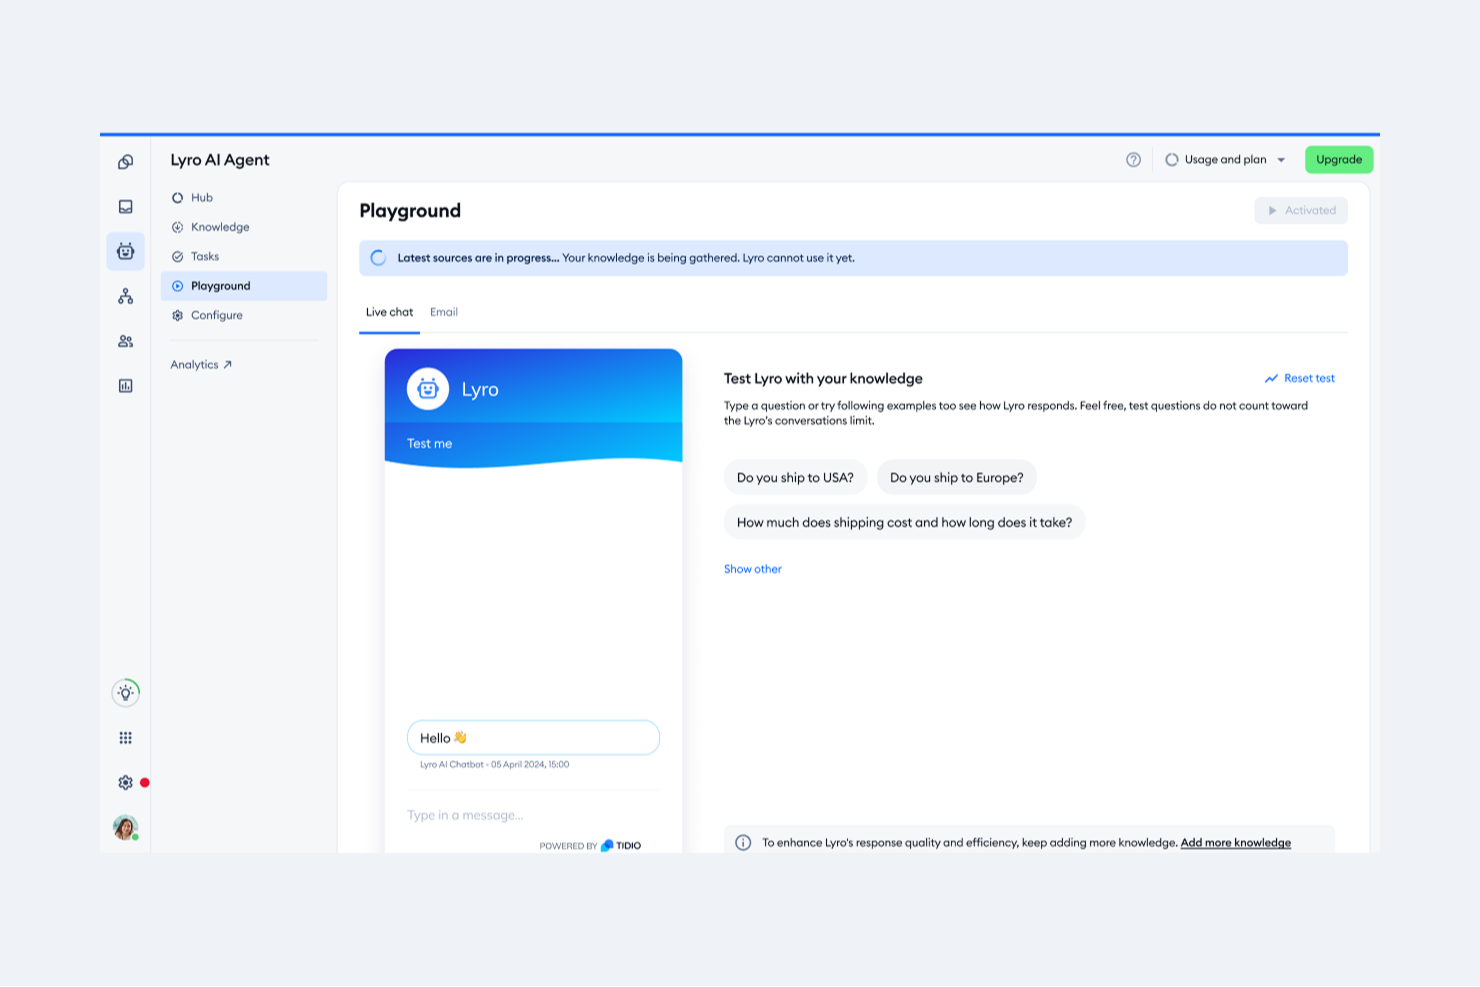This screenshot has width=1480, height=987.
Task: Click the Type in a message input field
Action: click(x=465, y=815)
